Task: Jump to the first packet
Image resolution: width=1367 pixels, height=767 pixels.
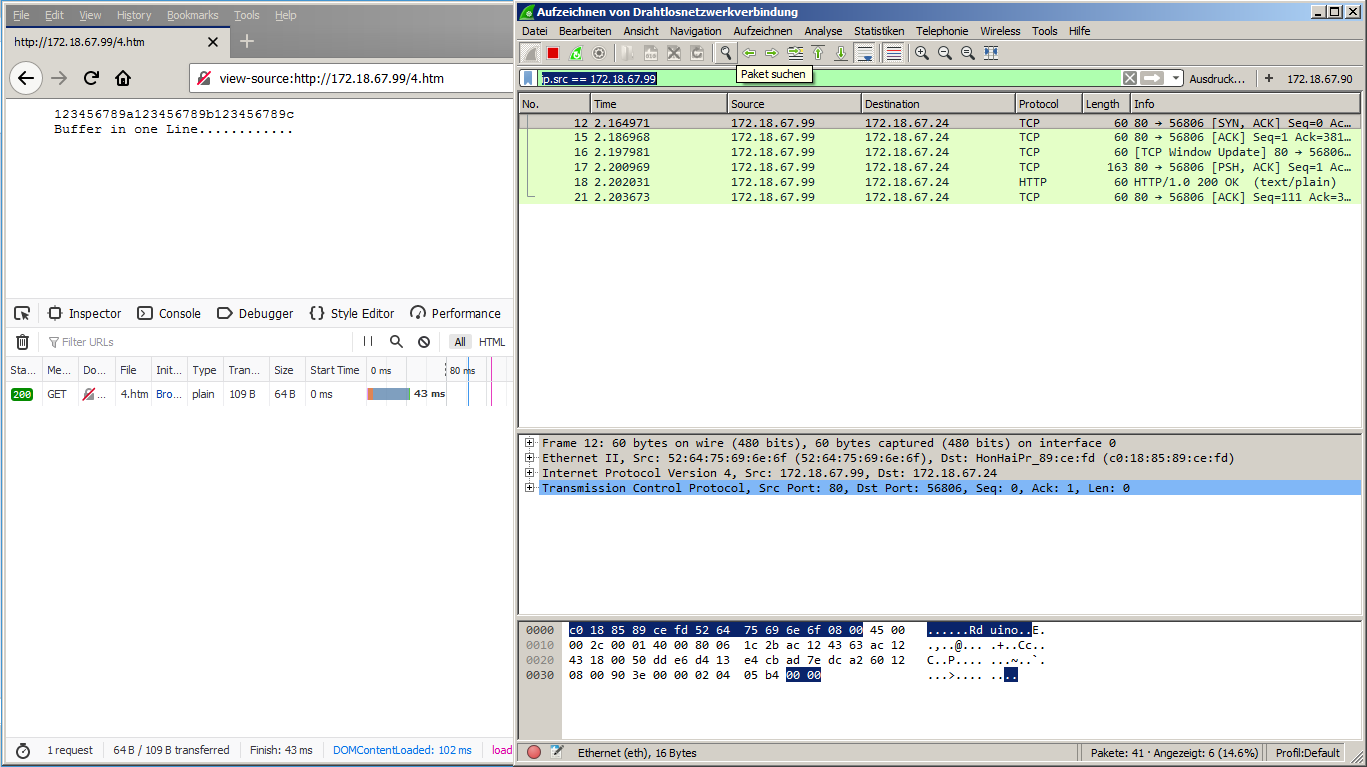Action: [x=818, y=53]
